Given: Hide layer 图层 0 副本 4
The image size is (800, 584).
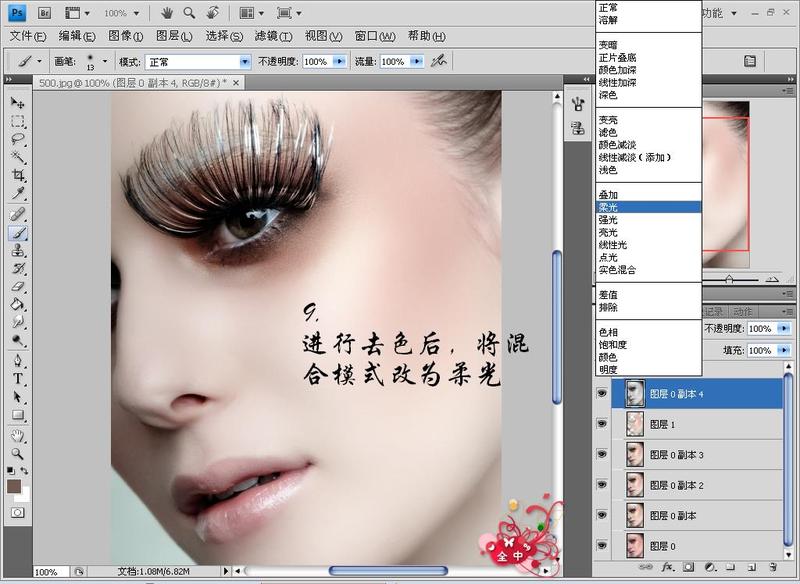Looking at the screenshot, I should [x=602, y=393].
